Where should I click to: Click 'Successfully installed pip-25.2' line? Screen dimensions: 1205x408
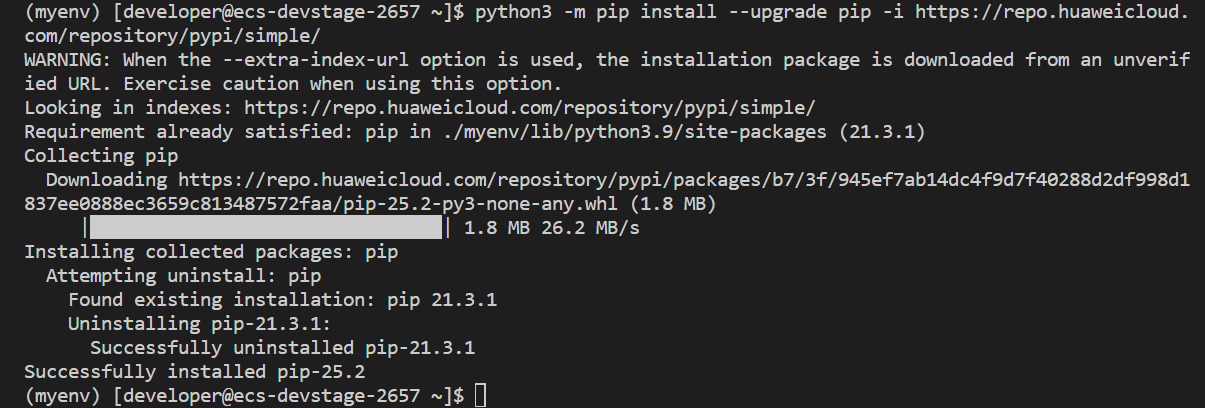pyautogui.click(x=195, y=372)
